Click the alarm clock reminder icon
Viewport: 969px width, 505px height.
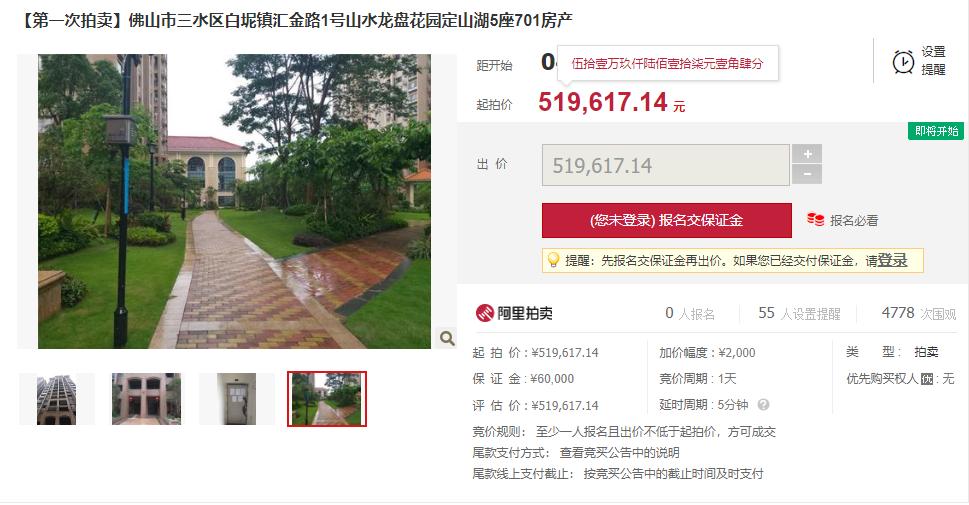(x=903, y=62)
